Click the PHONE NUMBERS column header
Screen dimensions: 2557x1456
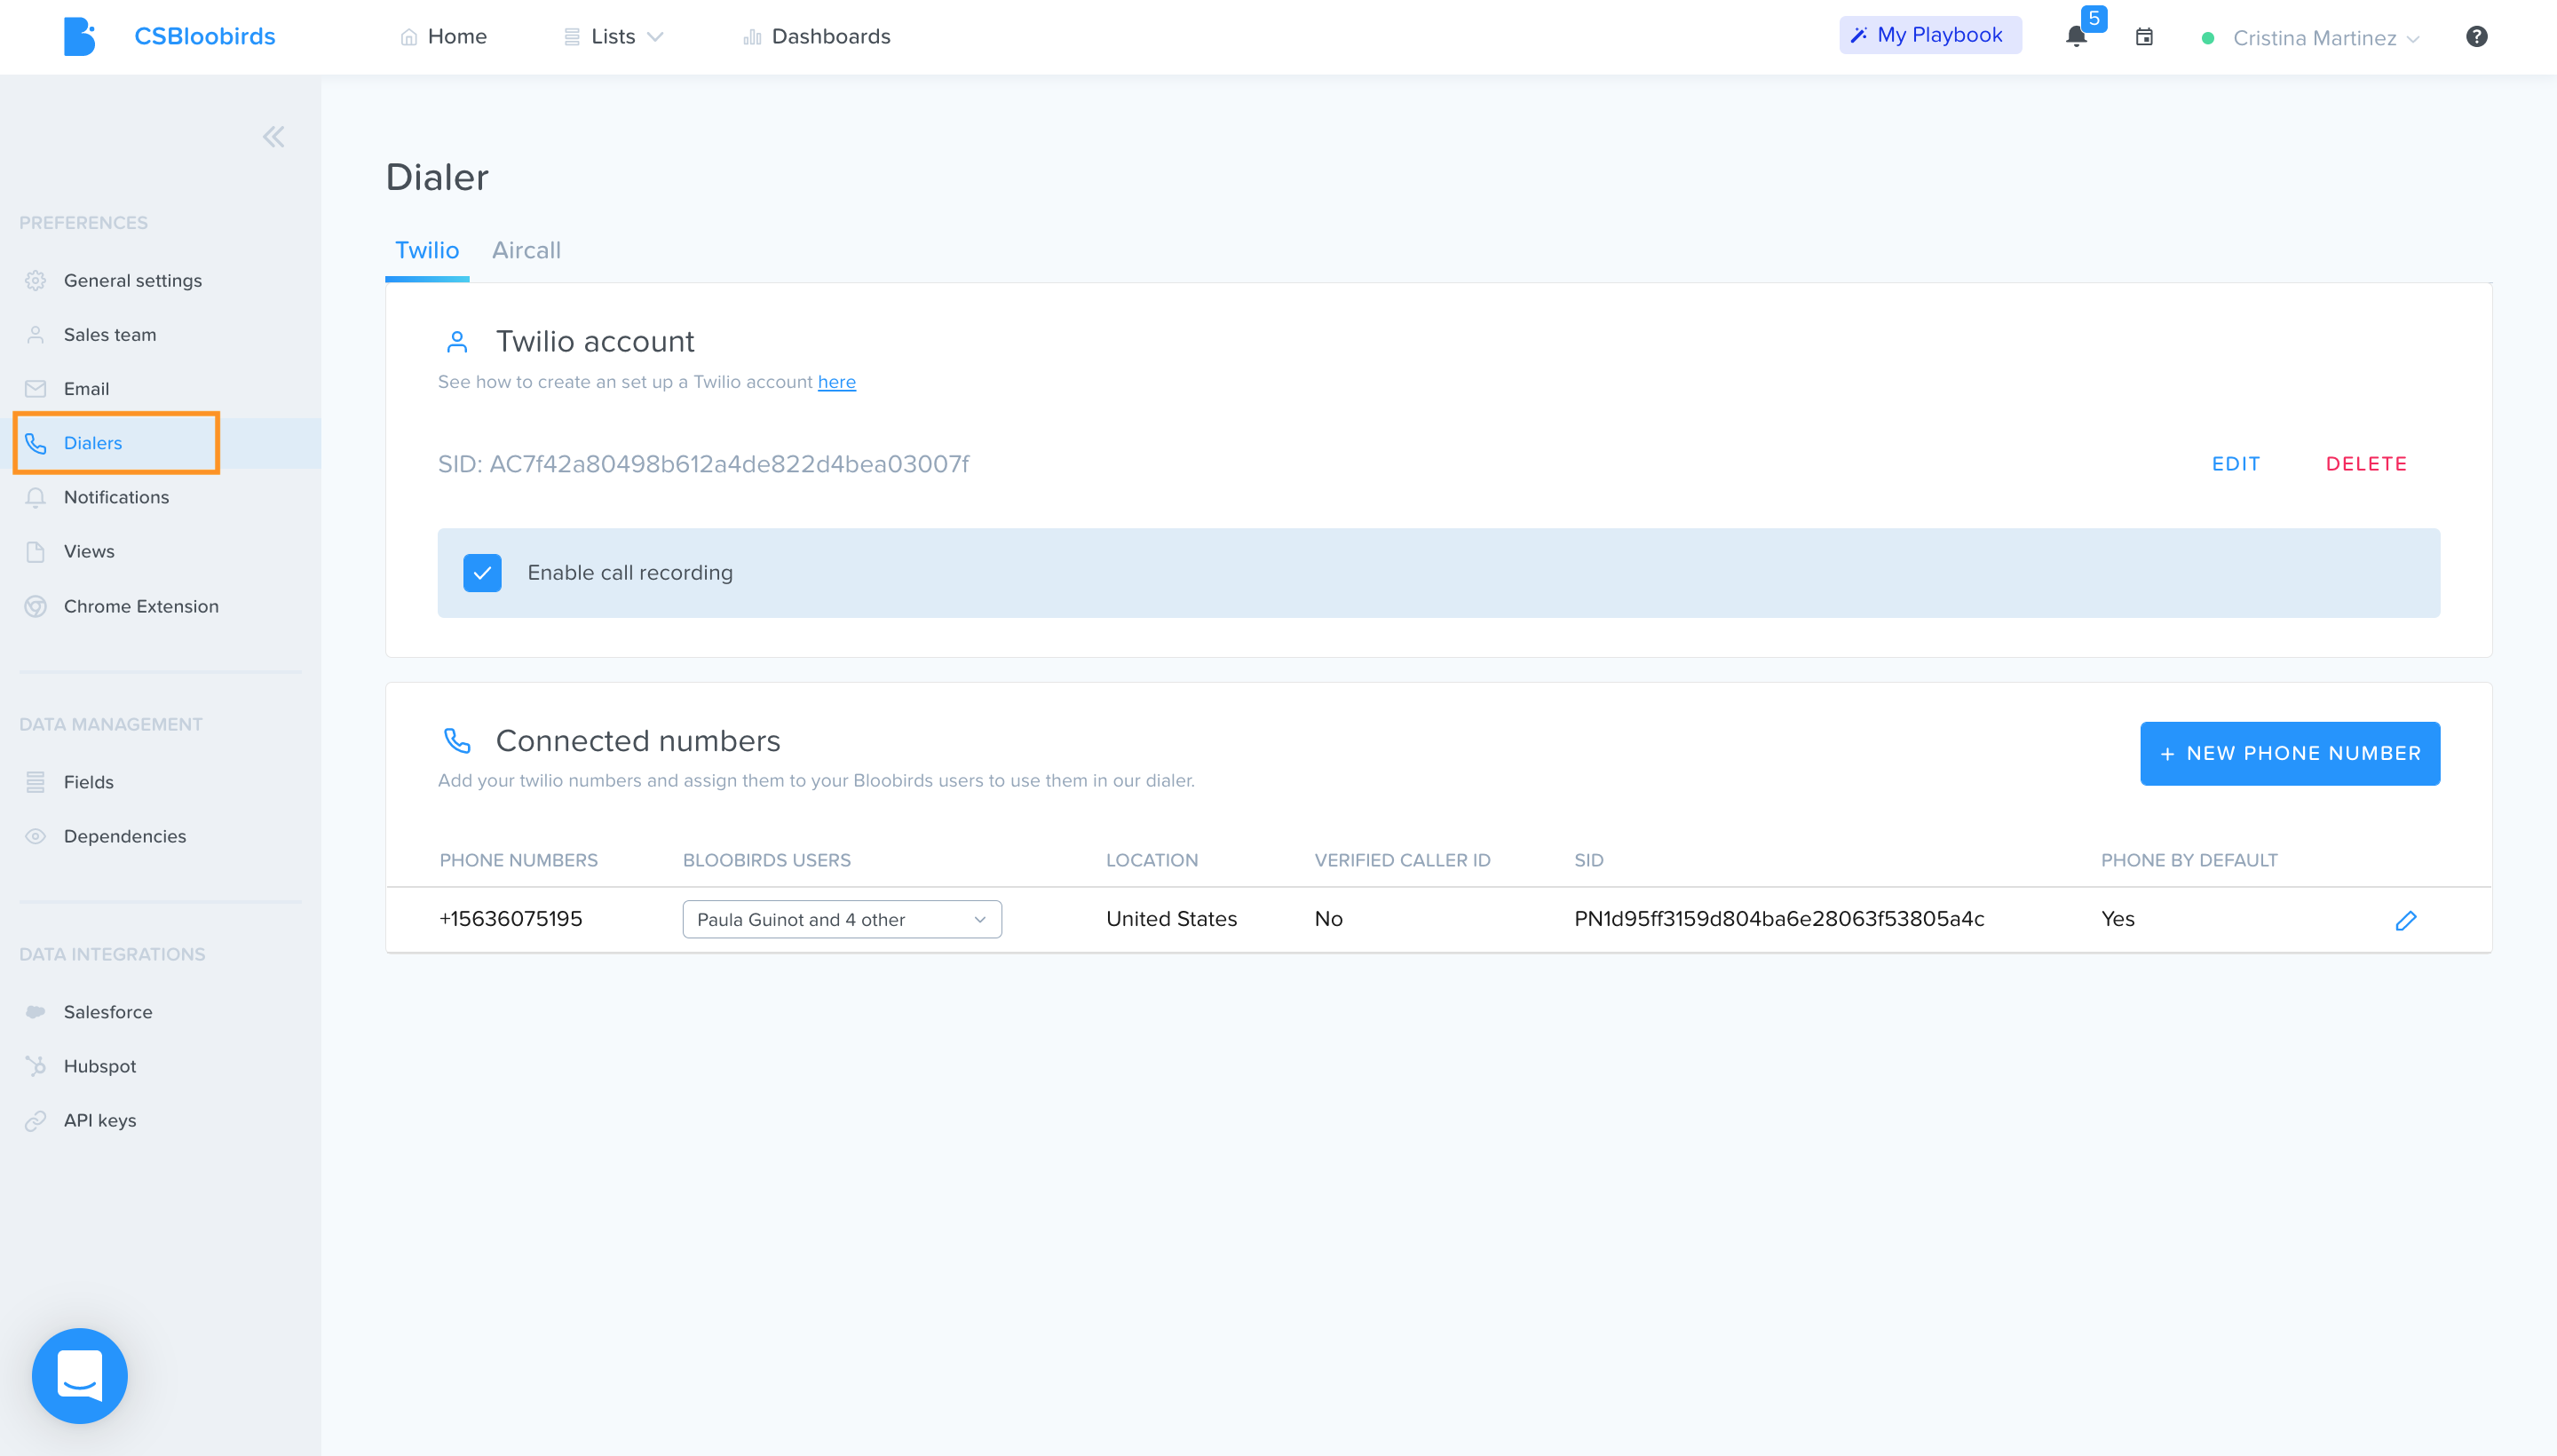[x=518, y=860]
